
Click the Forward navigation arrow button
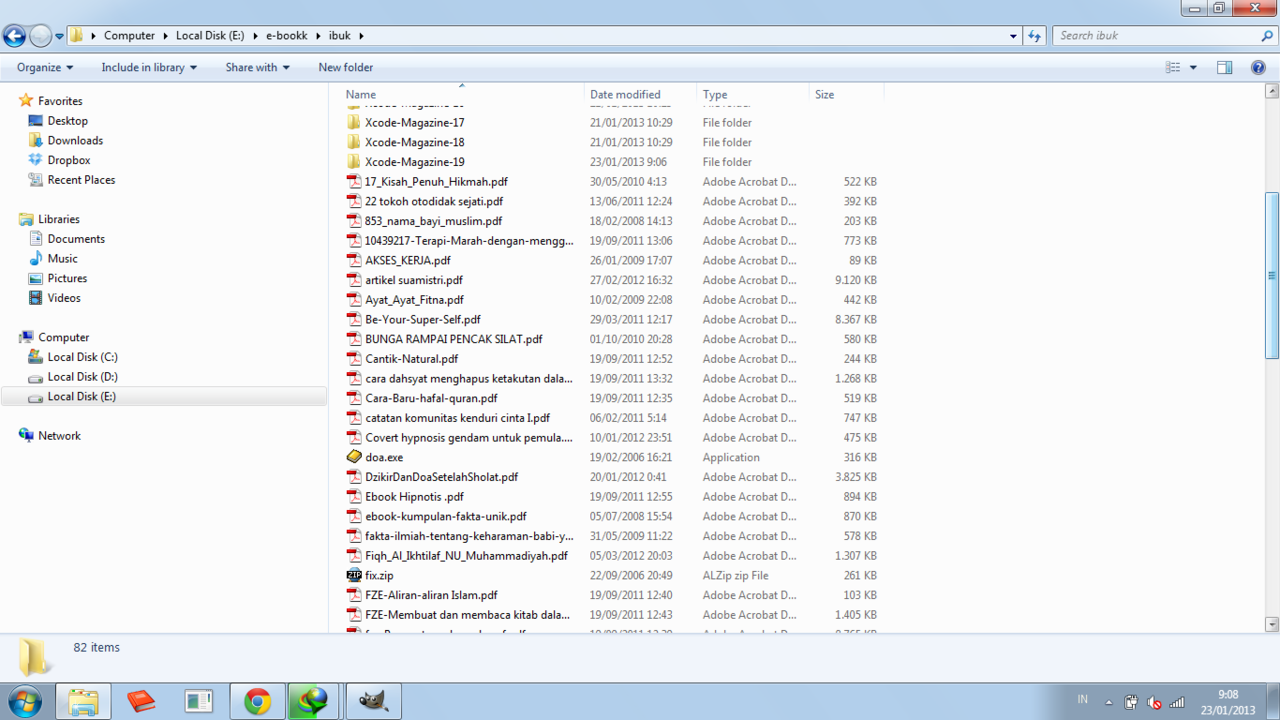(x=40, y=36)
